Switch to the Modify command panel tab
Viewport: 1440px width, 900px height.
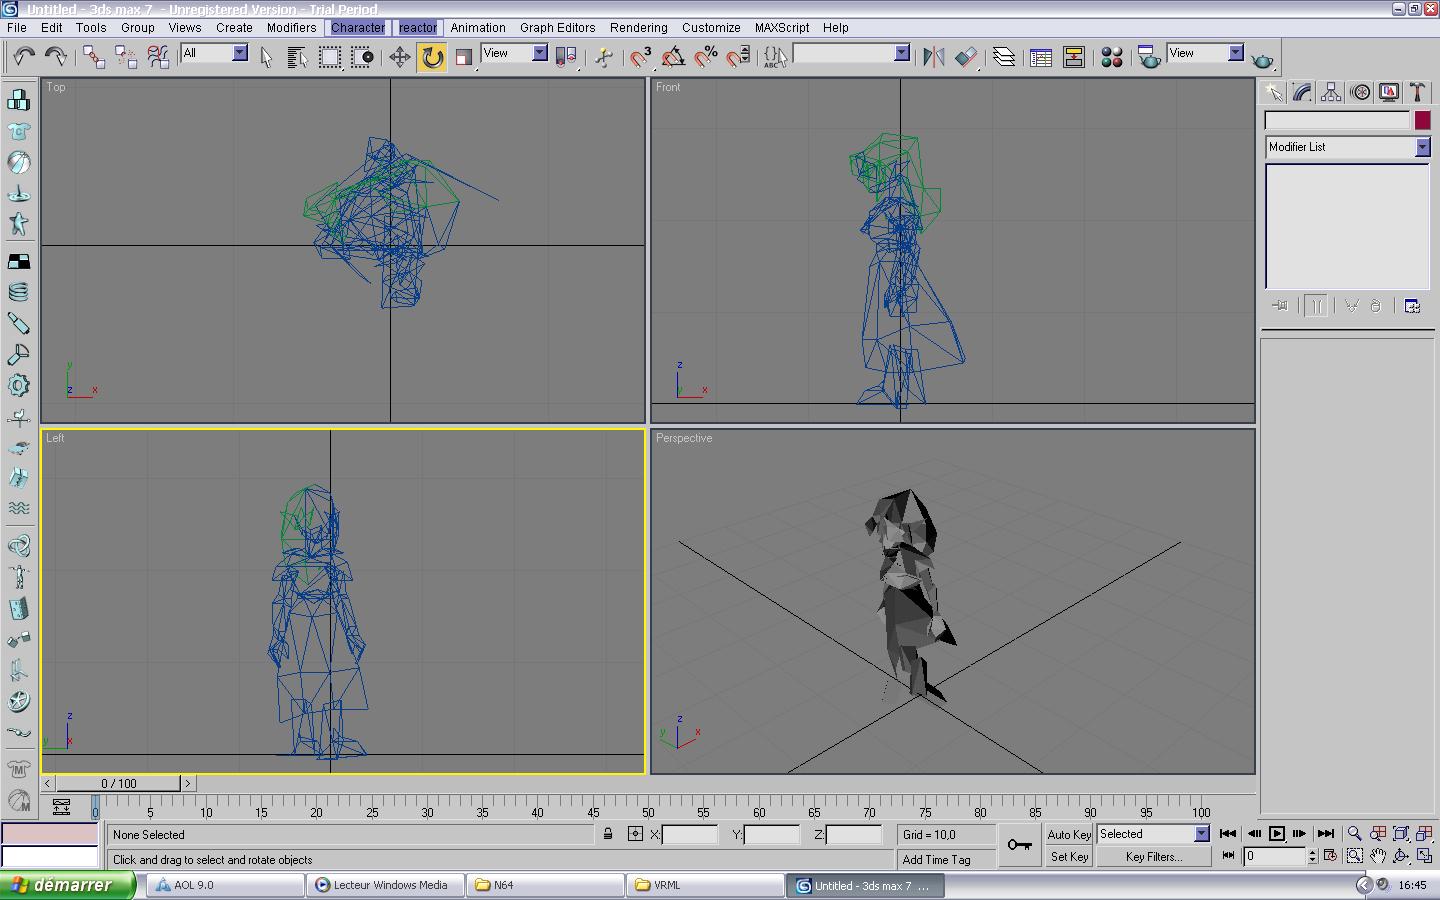click(1302, 92)
